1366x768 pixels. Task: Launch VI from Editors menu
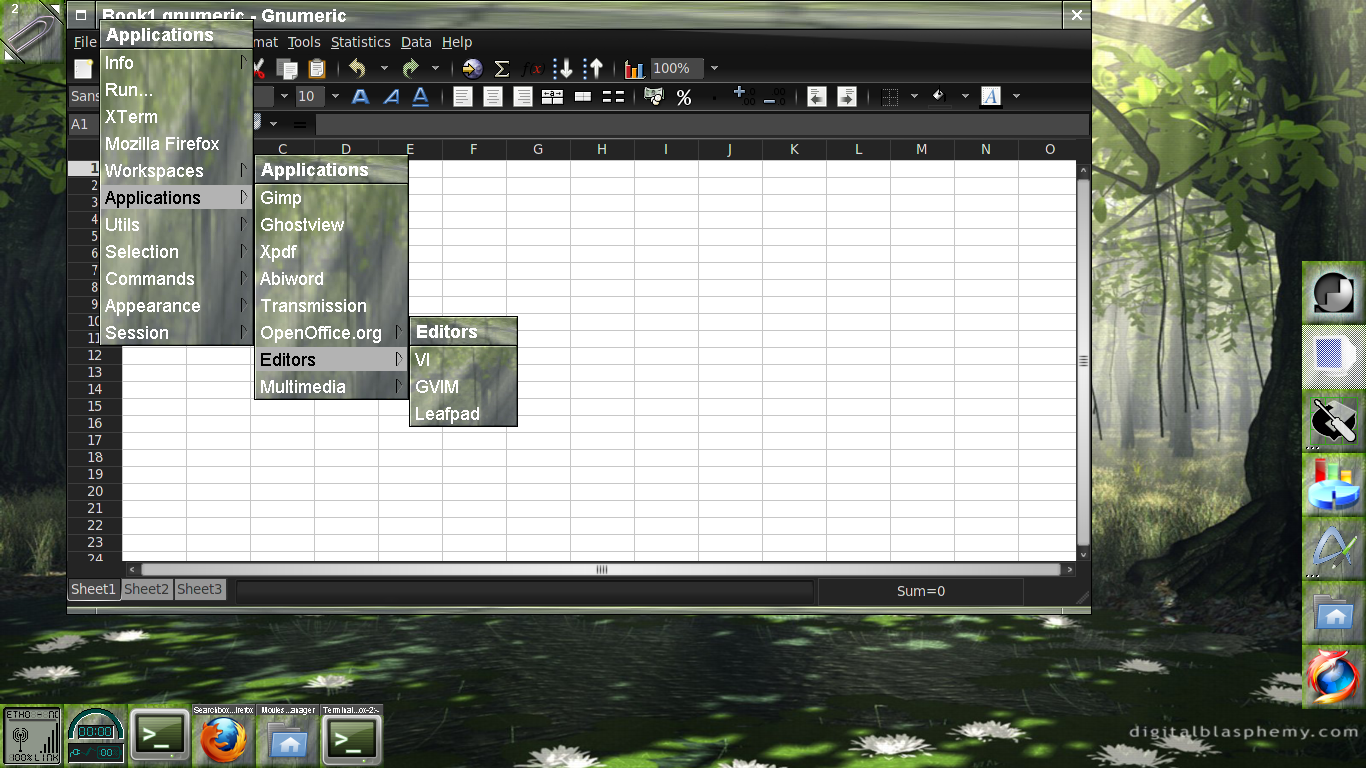coord(463,360)
